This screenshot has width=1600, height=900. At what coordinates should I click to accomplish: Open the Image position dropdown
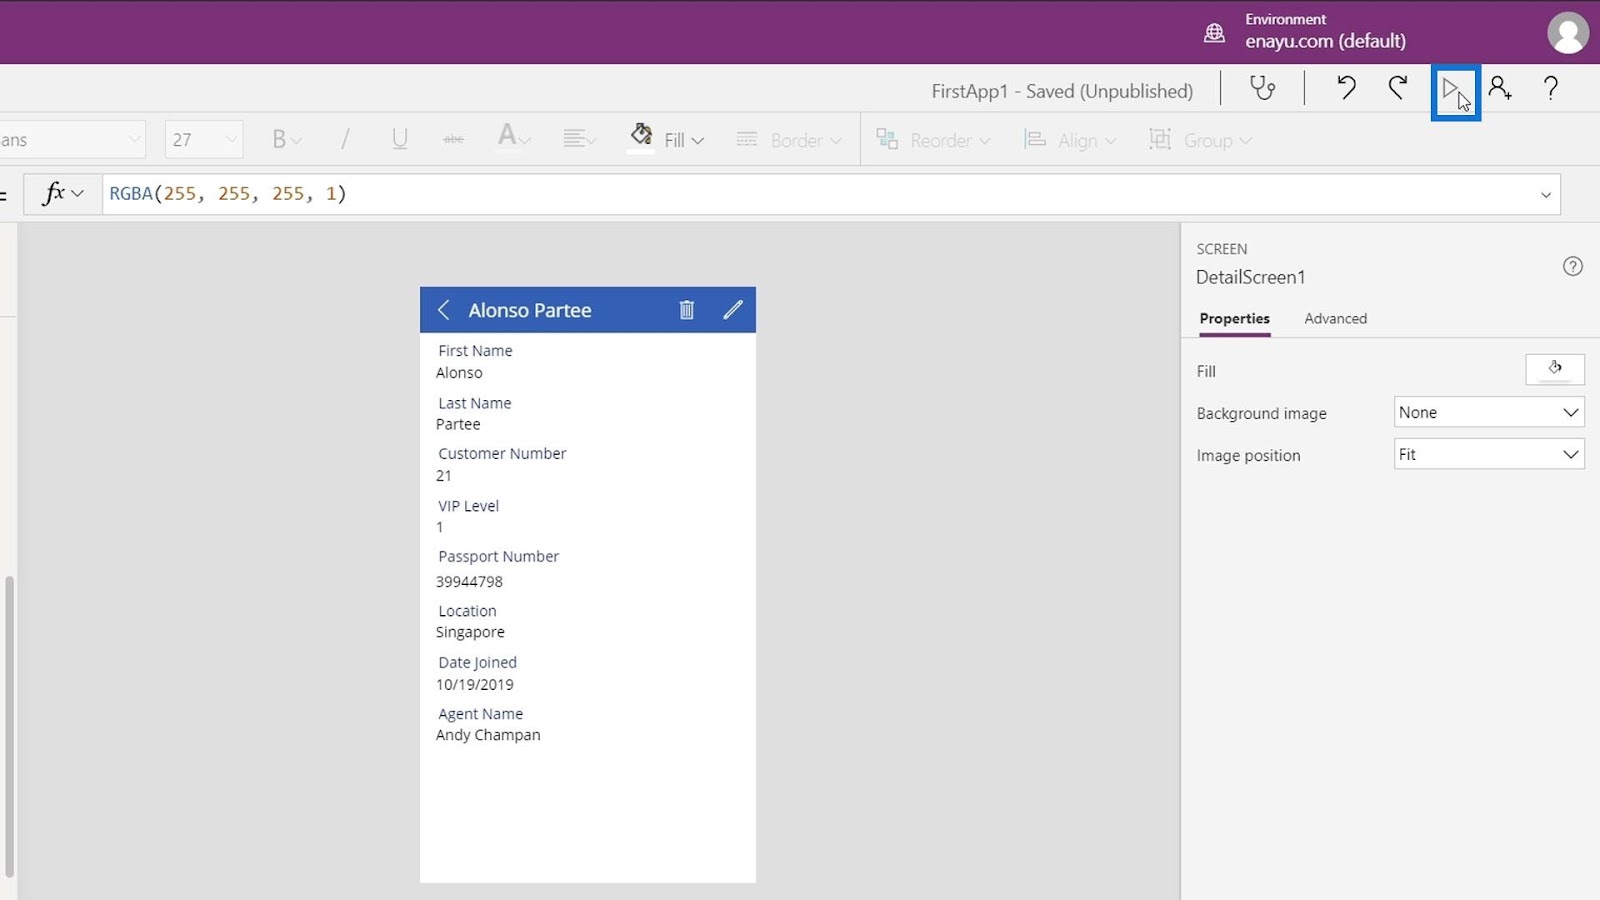[x=1489, y=454]
